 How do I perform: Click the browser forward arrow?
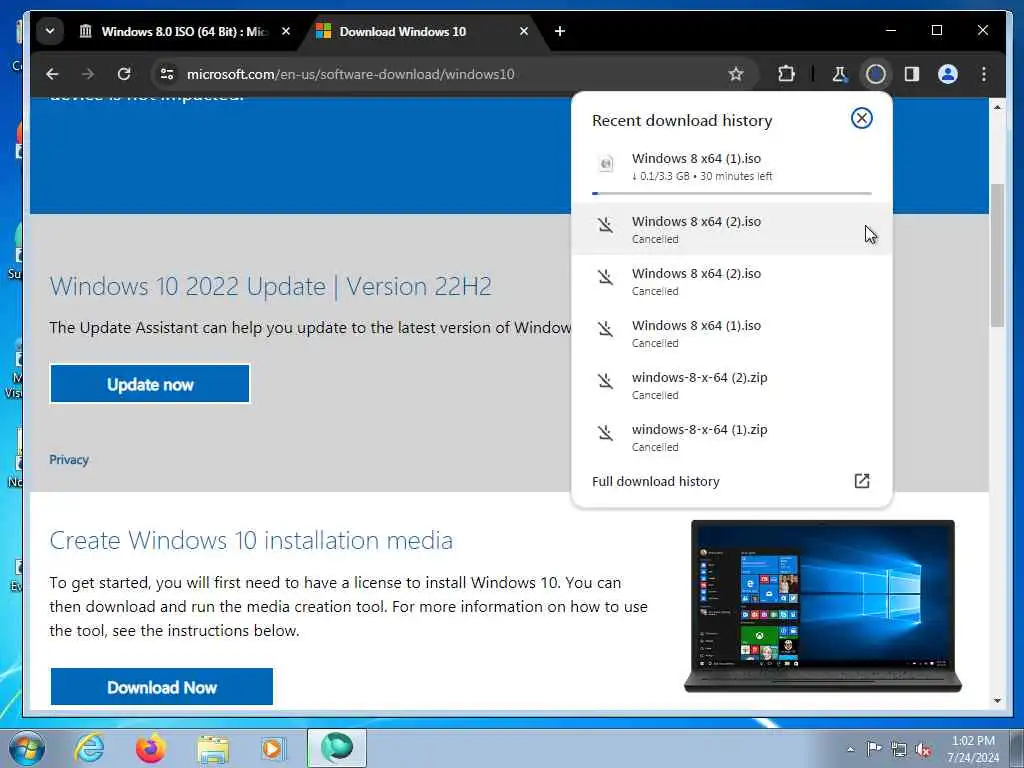(88, 74)
